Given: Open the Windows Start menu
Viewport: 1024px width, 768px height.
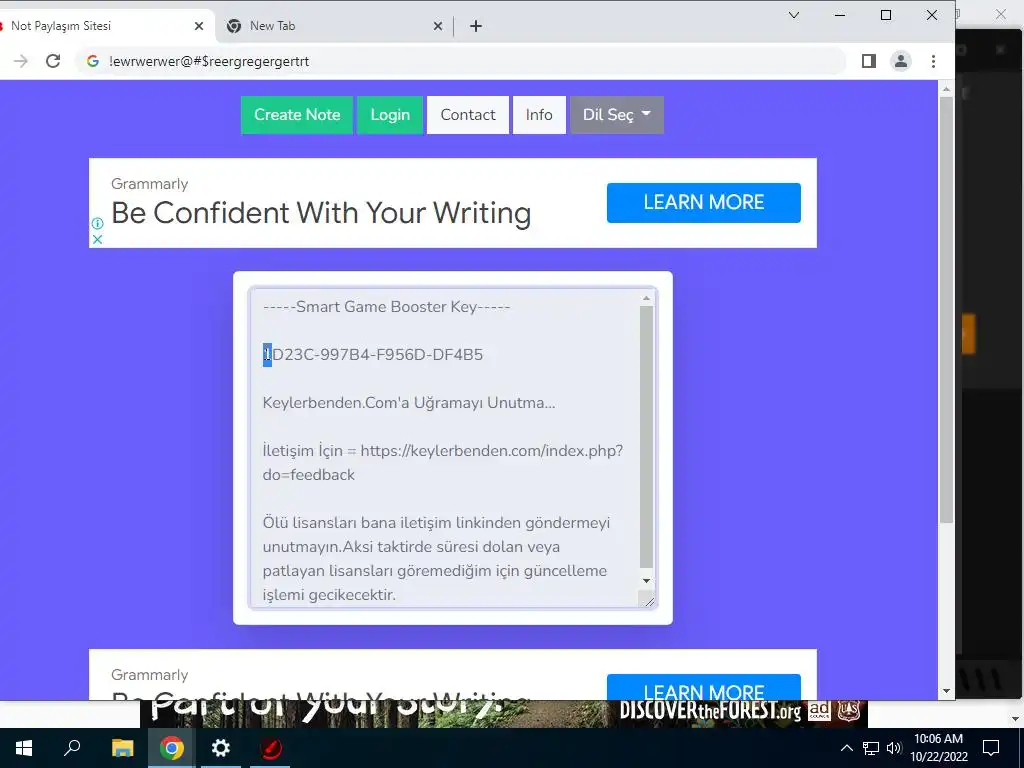Looking at the screenshot, I should (x=24, y=748).
